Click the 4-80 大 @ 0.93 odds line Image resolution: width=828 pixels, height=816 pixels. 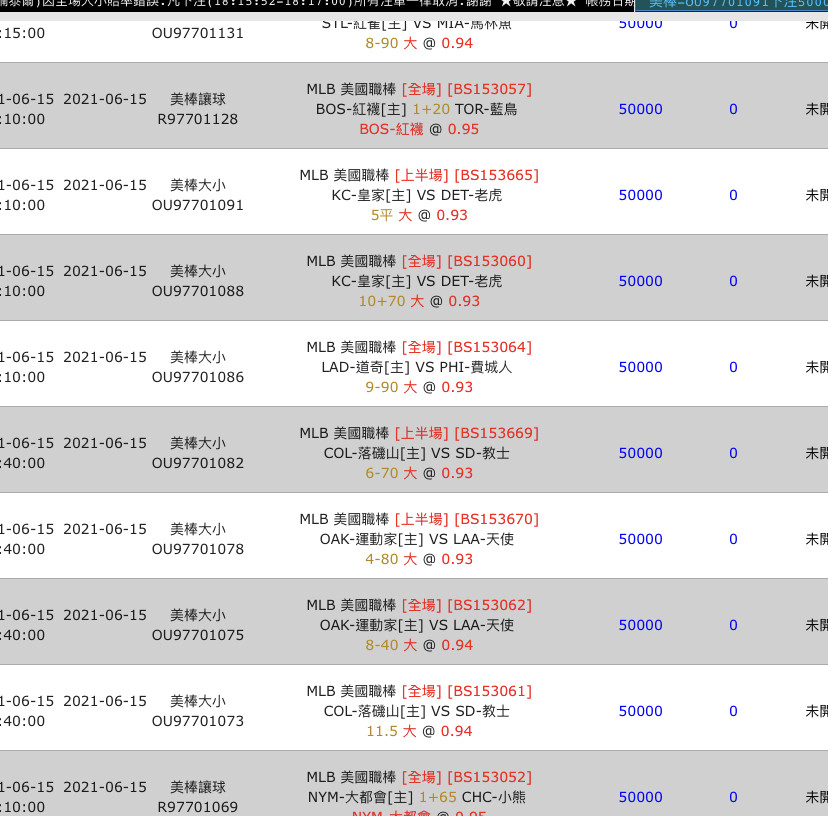[x=419, y=560]
